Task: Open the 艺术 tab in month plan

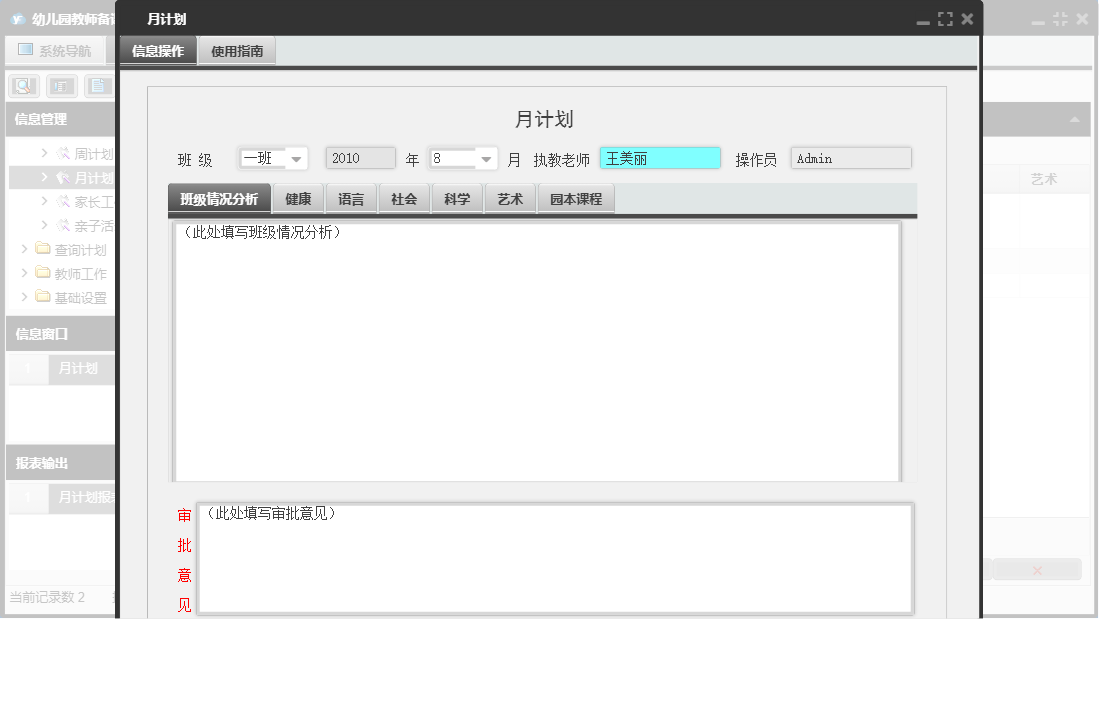Action: 510,199
